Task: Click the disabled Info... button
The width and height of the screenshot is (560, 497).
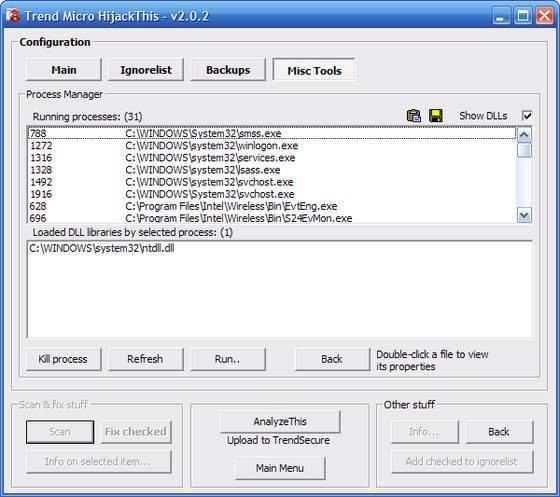Action: coord(425,432)
